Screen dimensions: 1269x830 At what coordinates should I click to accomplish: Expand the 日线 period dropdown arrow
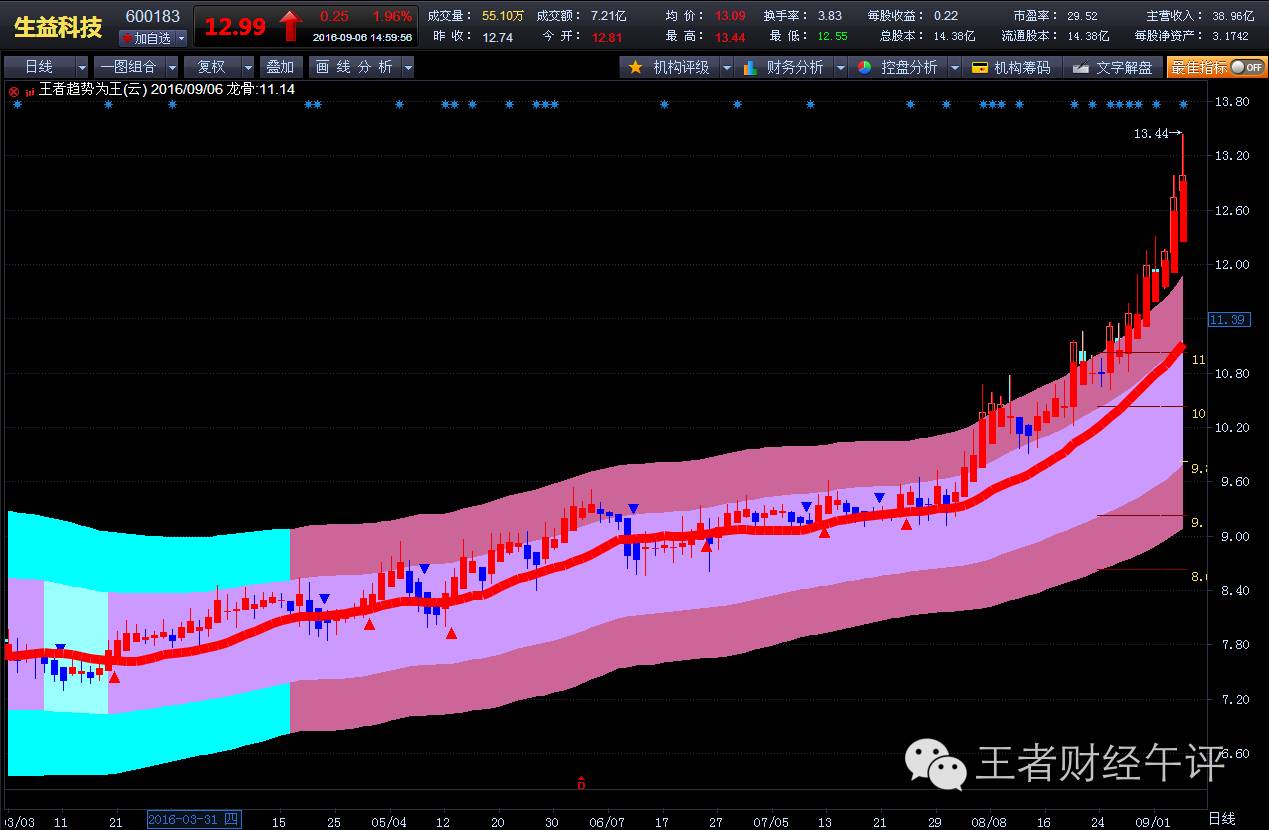point(81,67)
